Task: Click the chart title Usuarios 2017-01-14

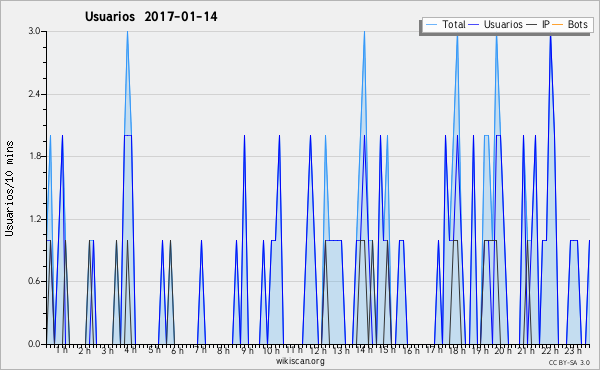Action: coord(151,17)
